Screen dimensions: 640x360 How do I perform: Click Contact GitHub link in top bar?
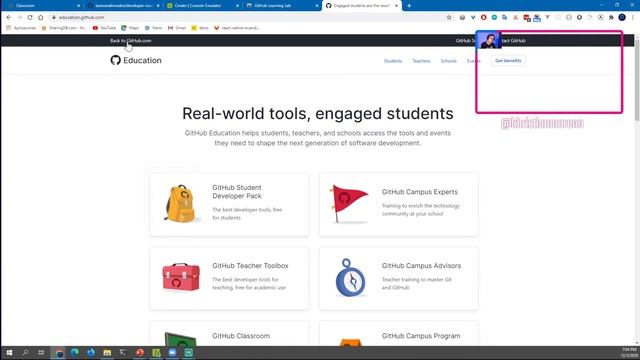513,40
